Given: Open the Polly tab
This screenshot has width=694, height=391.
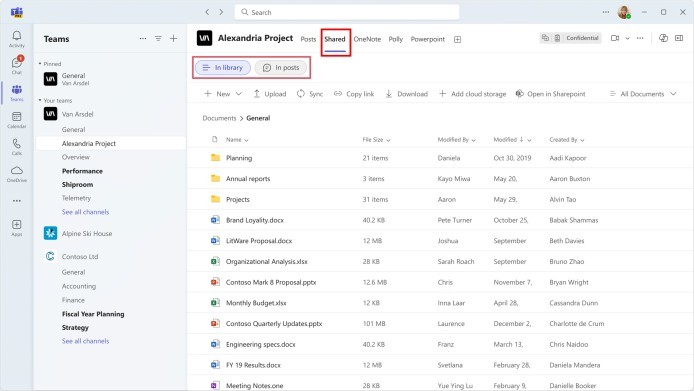Looking at the screenshot, I should tap(396, 39).
